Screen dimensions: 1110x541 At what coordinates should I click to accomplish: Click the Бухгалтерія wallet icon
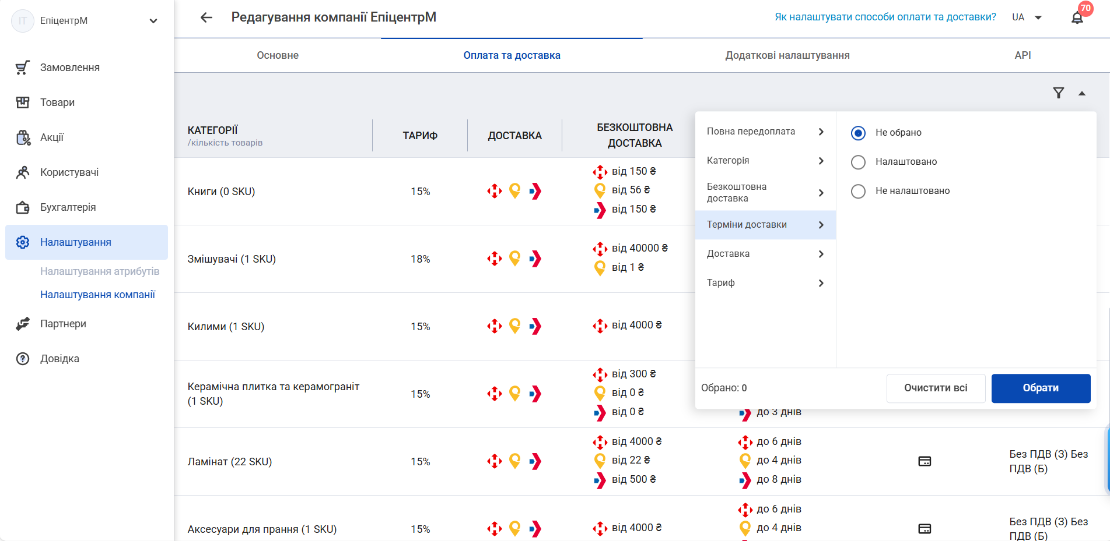tap(23, 207)
